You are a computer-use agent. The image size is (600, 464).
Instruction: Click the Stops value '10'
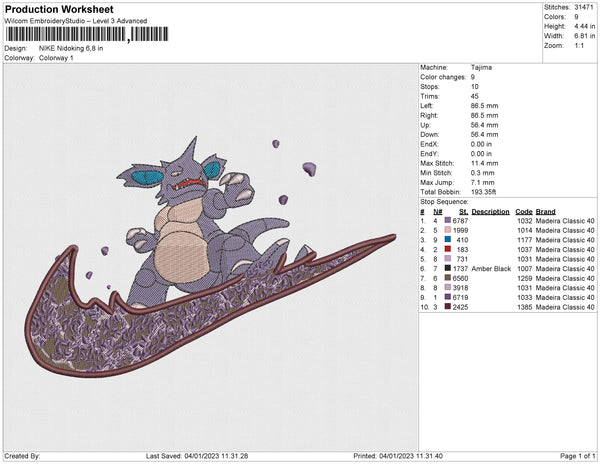474,87
